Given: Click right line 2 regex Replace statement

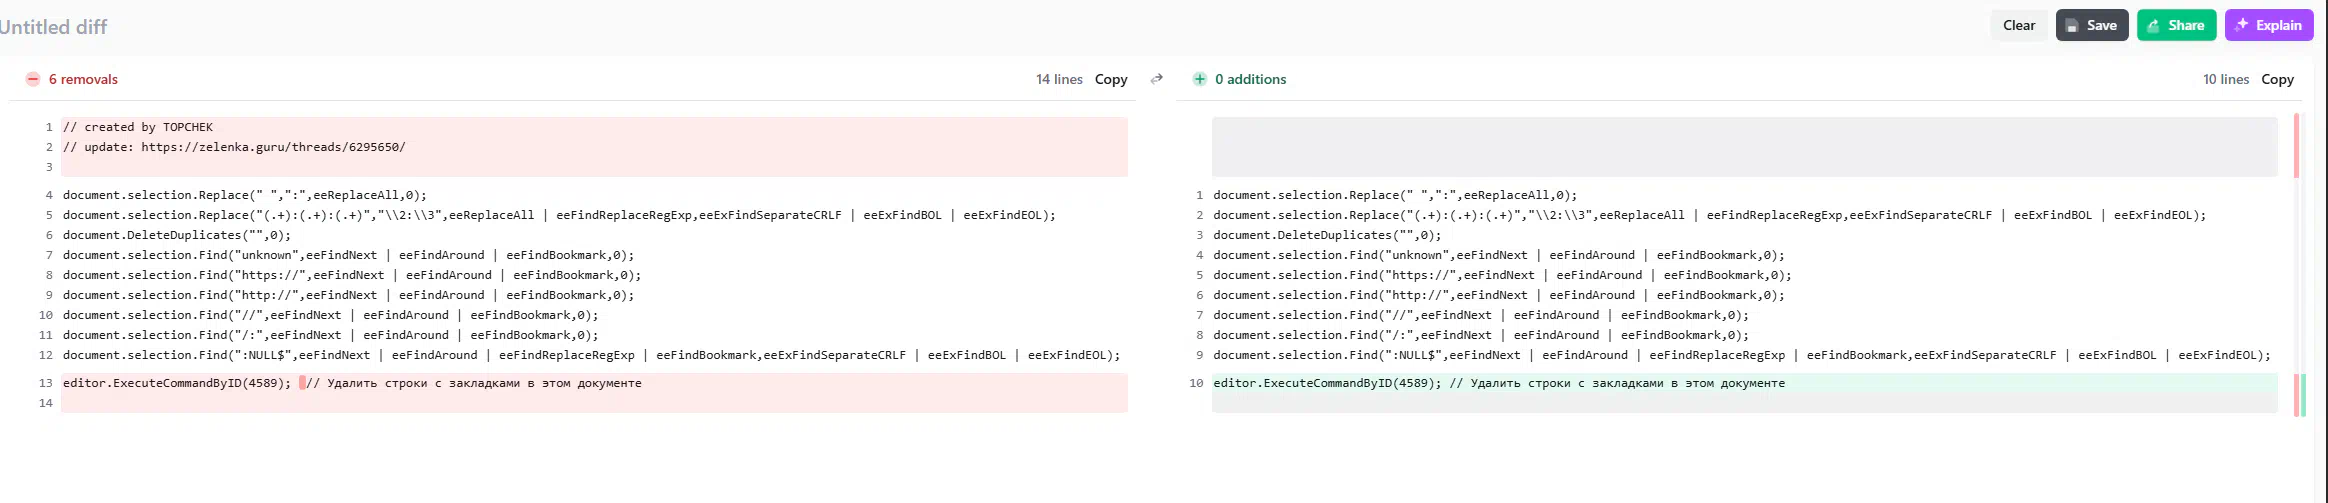Looking at the screenshot, I should point(1709,215).
